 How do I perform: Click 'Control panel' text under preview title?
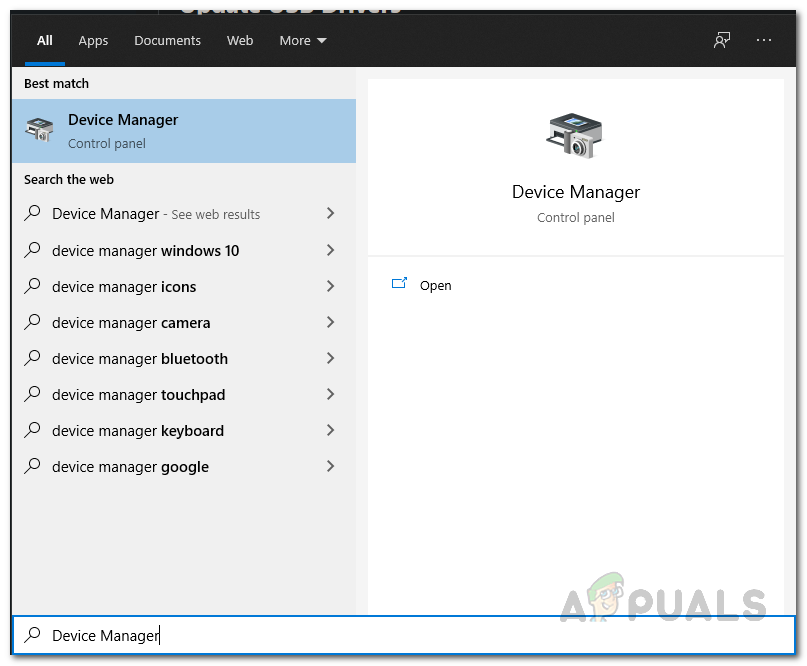(575, 218)
